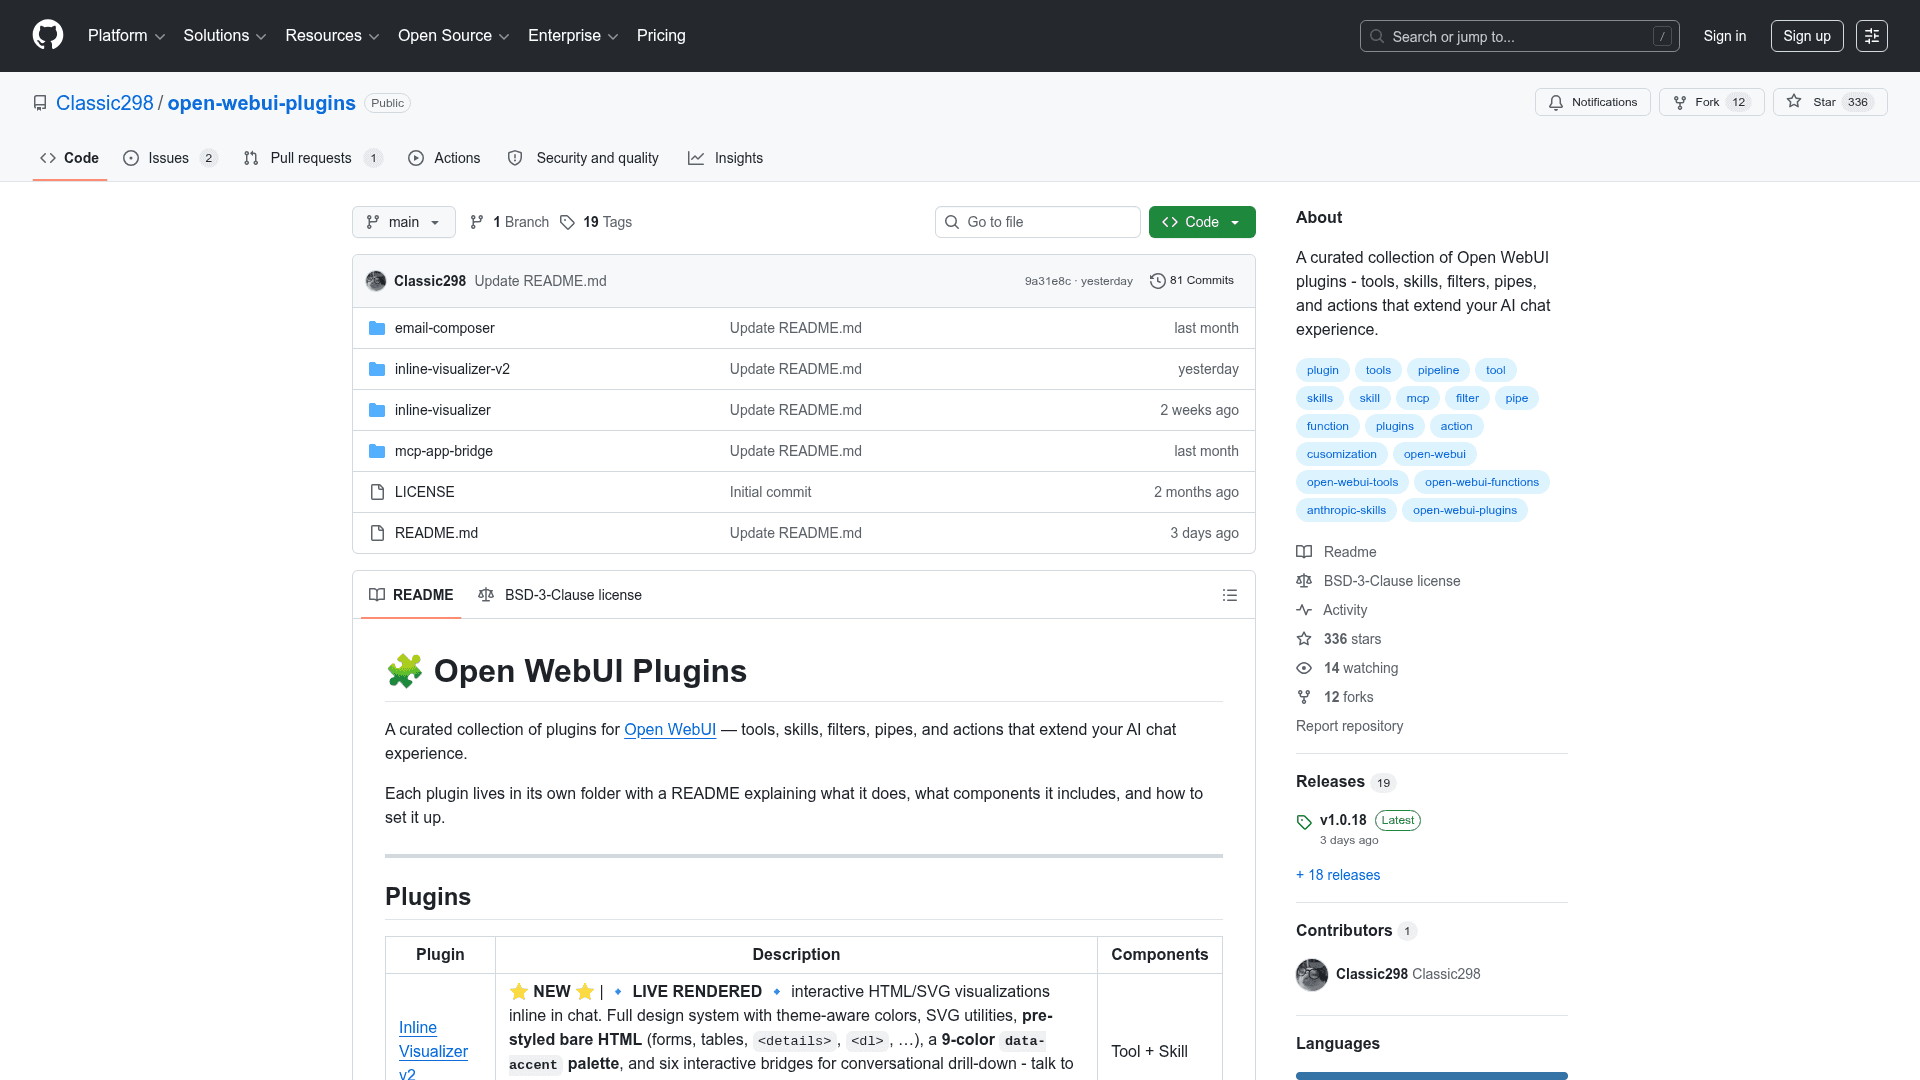This screenshot has height=1080, width=1920.
Task: Expand the Resources menu
Action: pos(332,36)
